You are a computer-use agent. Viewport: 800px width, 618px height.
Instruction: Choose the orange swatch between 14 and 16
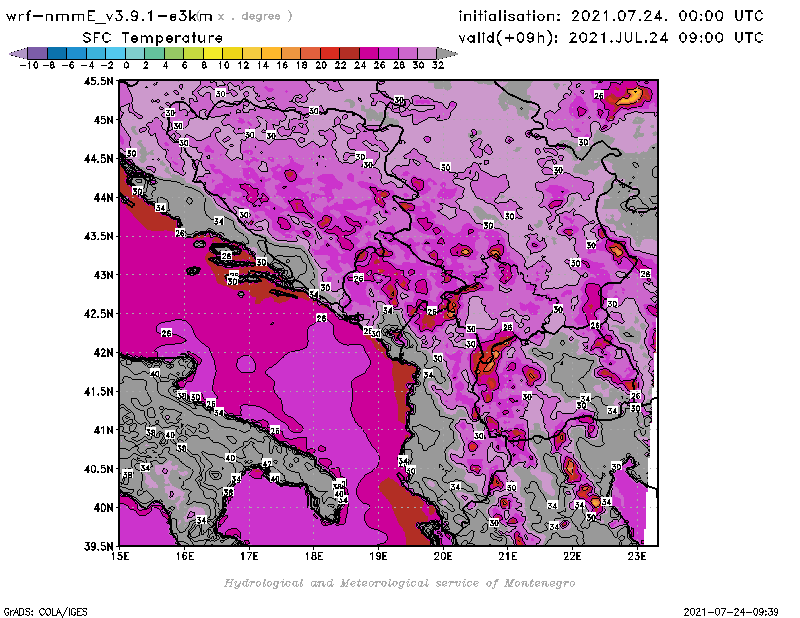272,52
